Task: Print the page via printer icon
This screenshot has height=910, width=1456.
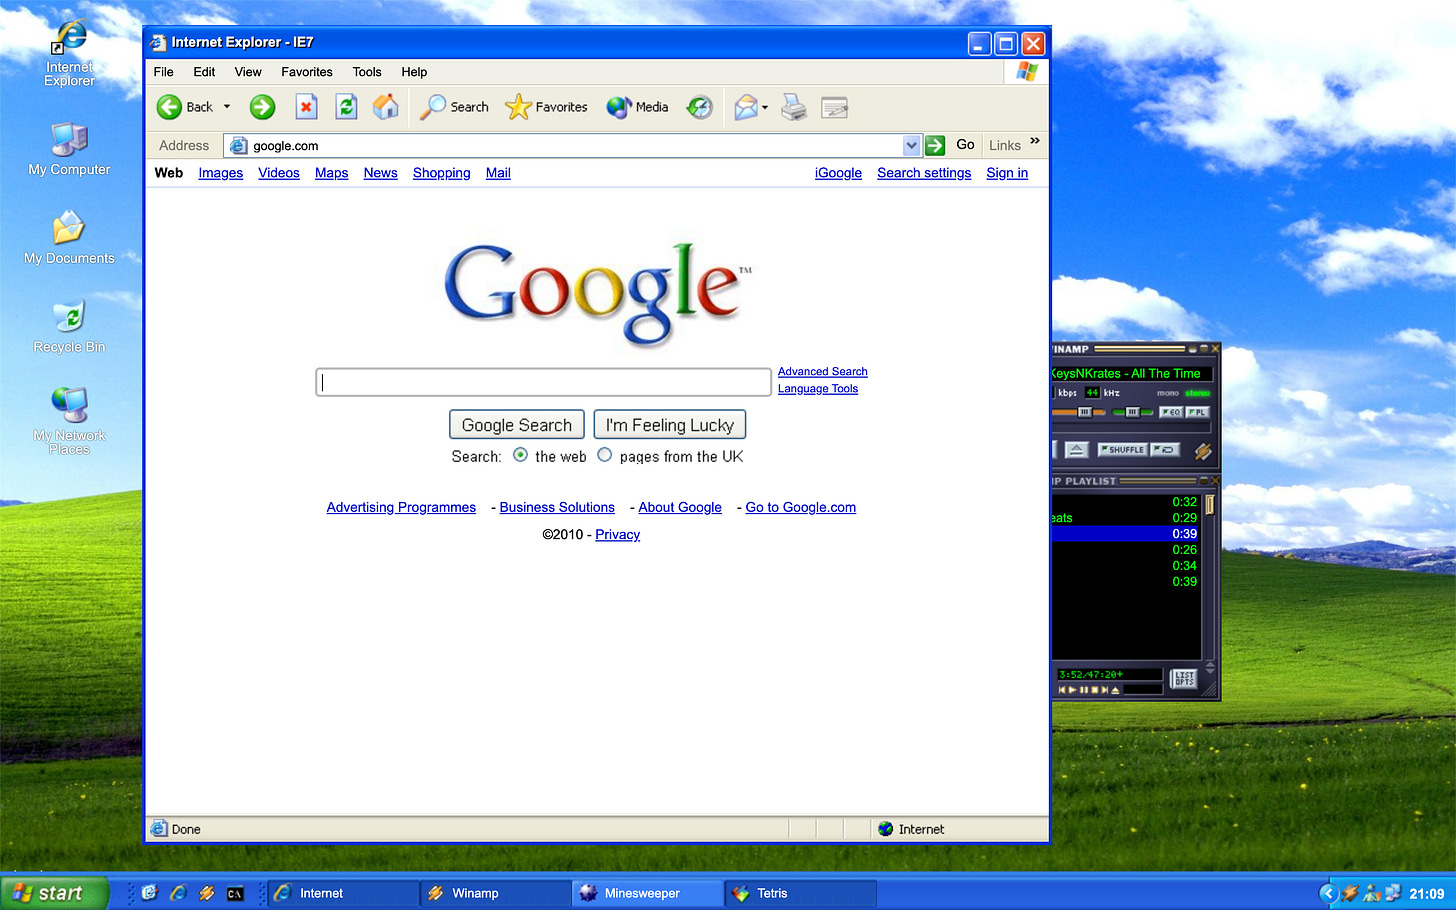Action: point(794,107)
